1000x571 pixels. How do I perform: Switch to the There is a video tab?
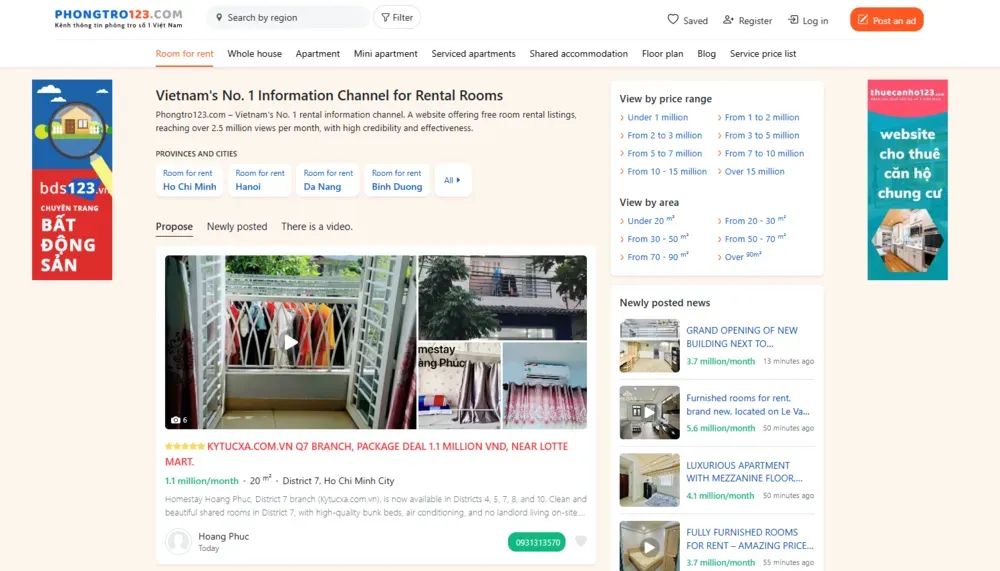point(317,226)
